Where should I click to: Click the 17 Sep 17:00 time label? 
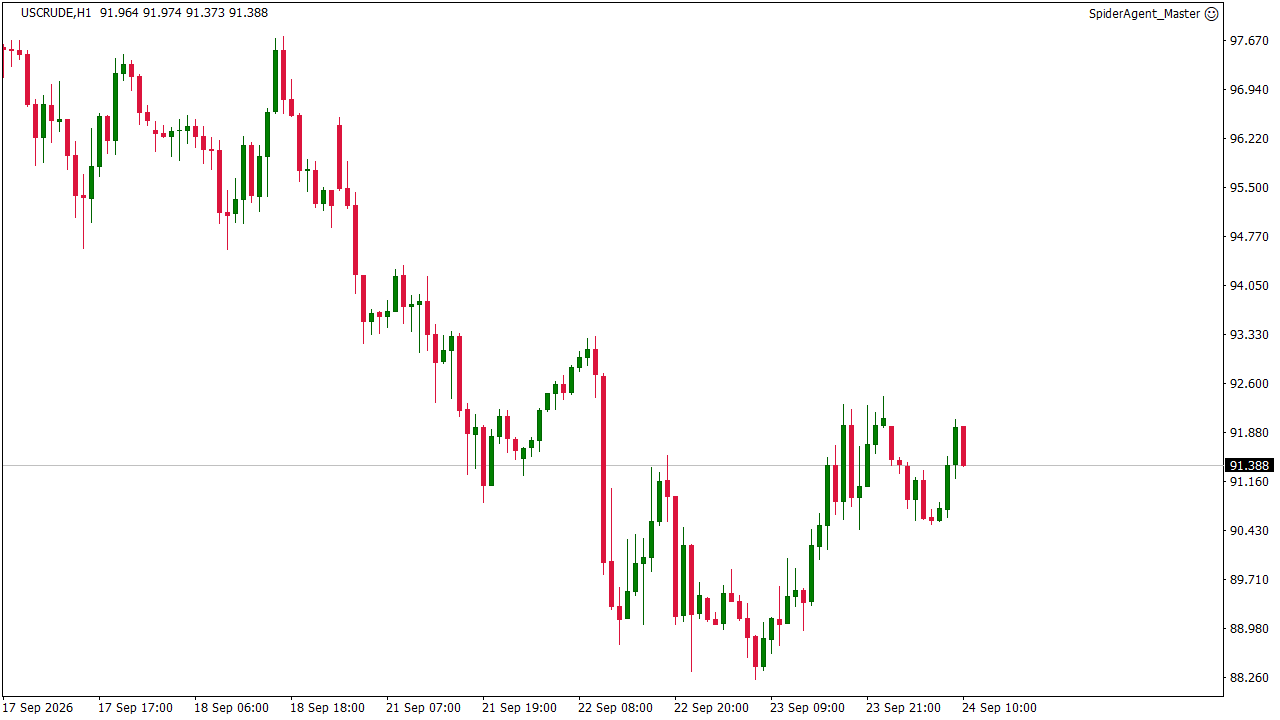(x=135, y=708)
